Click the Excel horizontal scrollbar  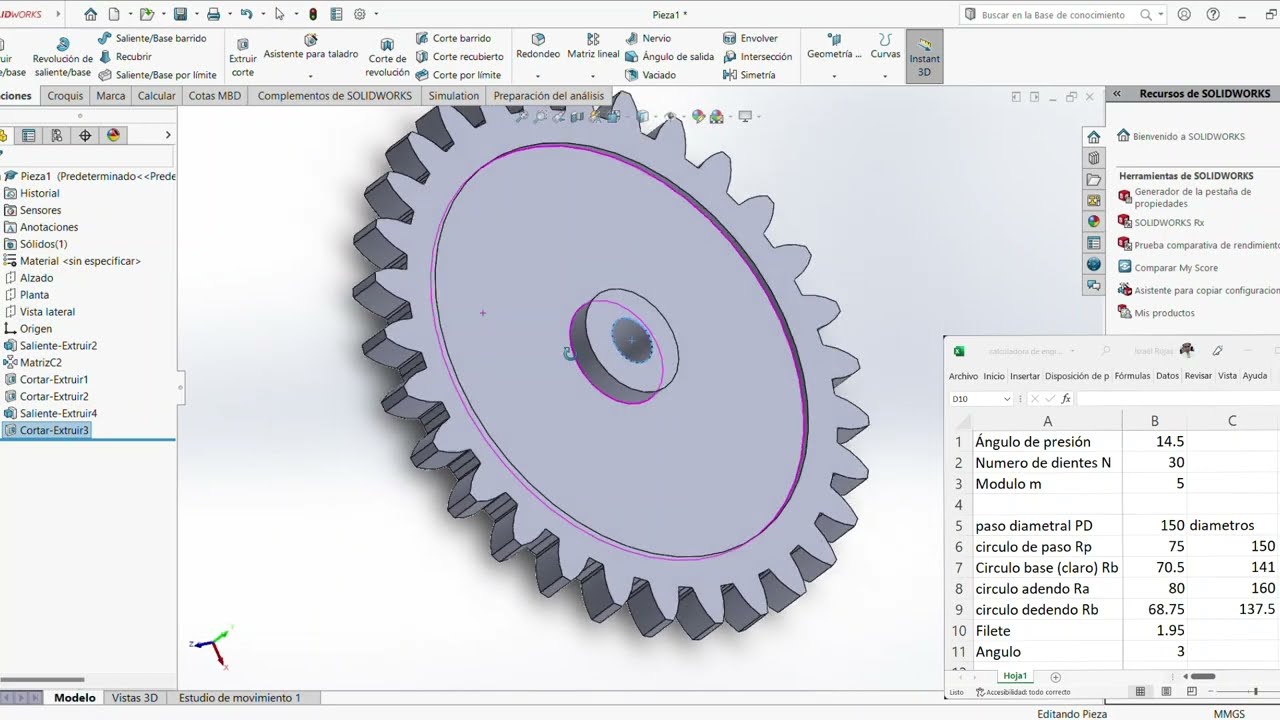click(1203, 677)
